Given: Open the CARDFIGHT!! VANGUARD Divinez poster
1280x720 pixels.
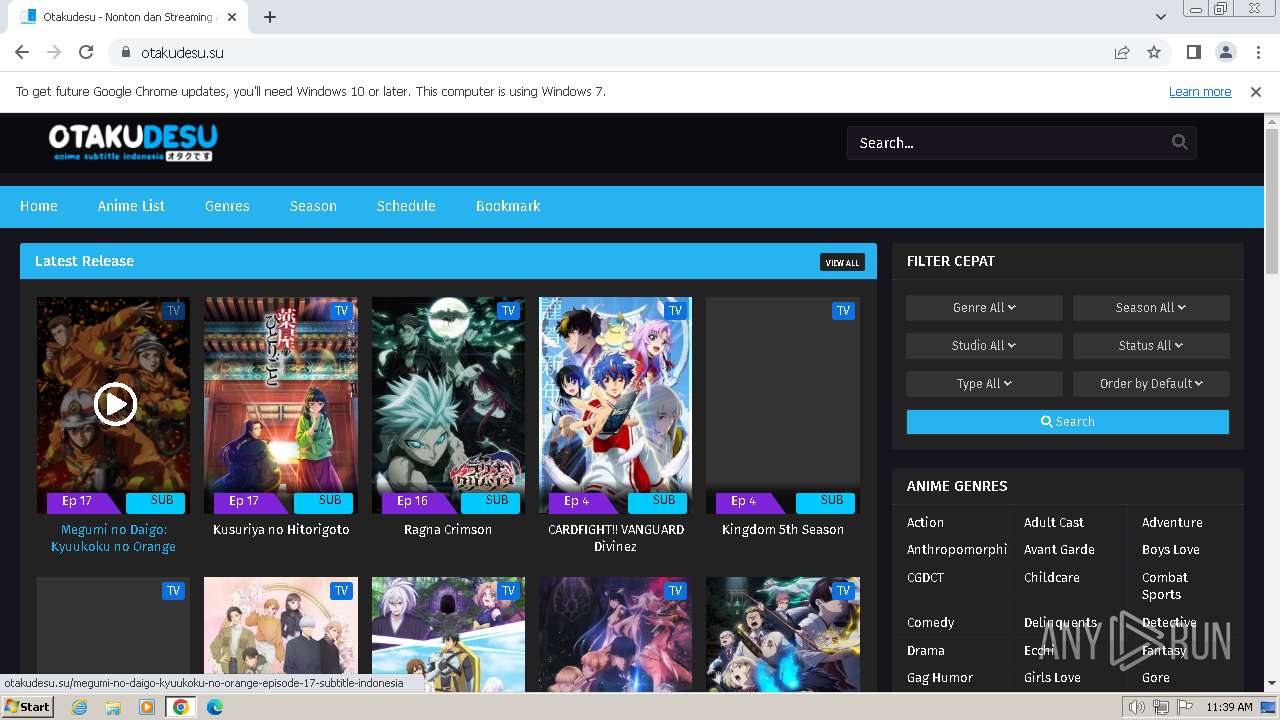Looking at the screenshot, I should pos(615,404).
